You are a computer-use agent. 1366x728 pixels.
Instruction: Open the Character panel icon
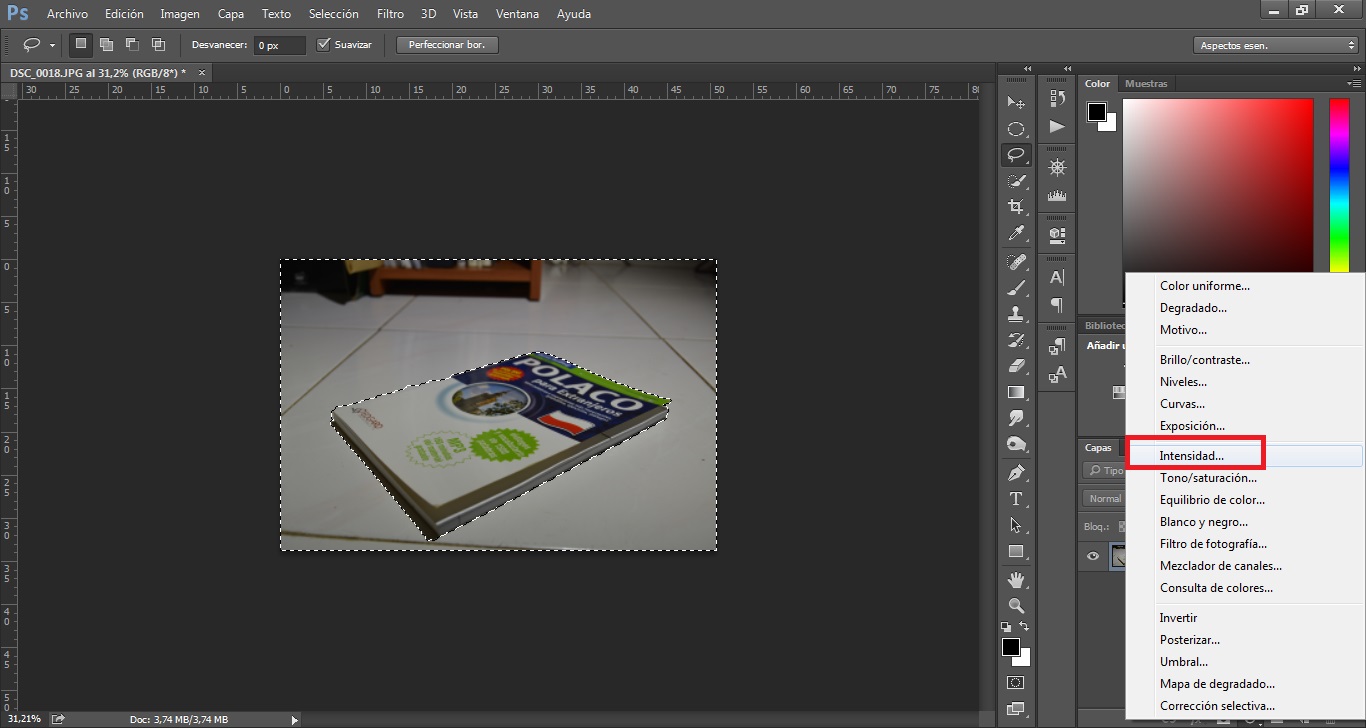tap(1057, 278)
